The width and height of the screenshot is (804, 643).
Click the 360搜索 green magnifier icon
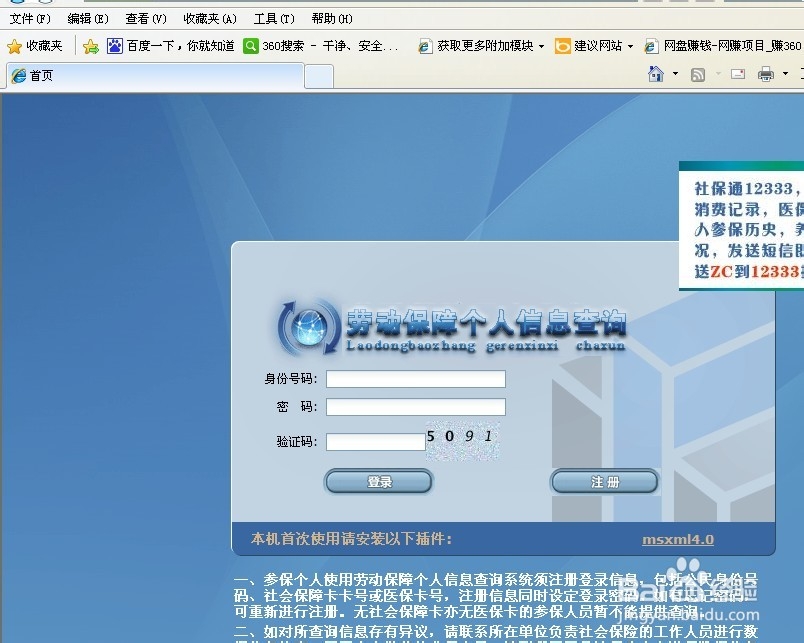pyautogui.click(x=250, y=46)
